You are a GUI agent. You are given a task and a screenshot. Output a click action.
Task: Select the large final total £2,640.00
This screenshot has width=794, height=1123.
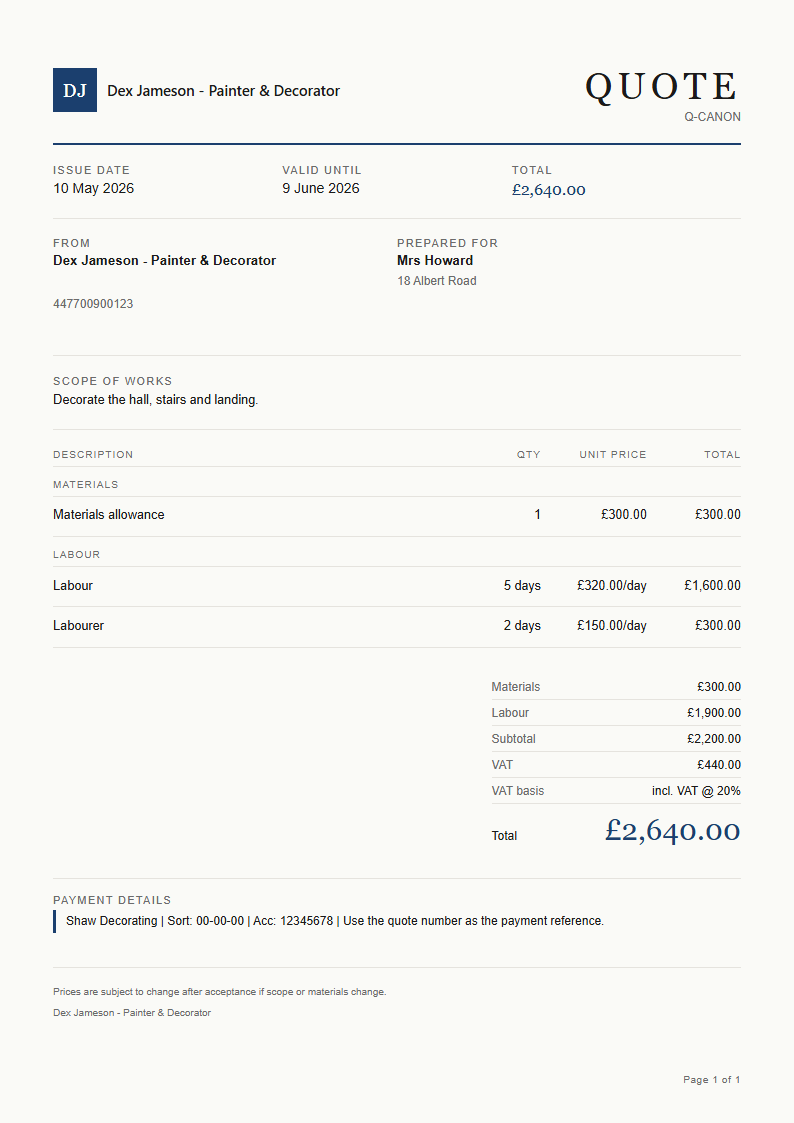pyautogui.click(x=672, y=831)
